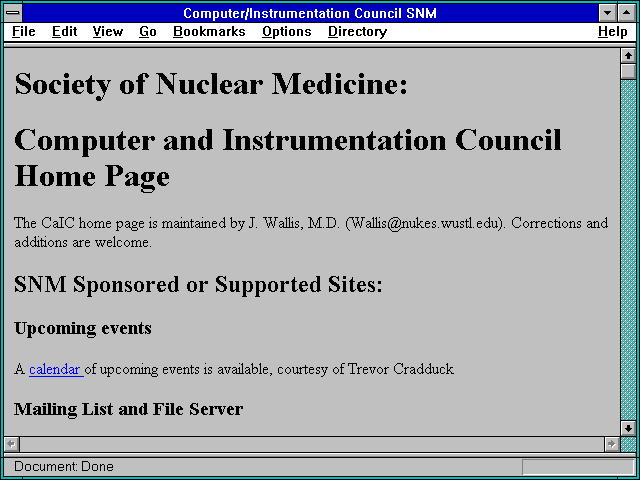This screenshot has width=640, height=480.
Task: Open the Directory menu
Action: pos(358,32)
